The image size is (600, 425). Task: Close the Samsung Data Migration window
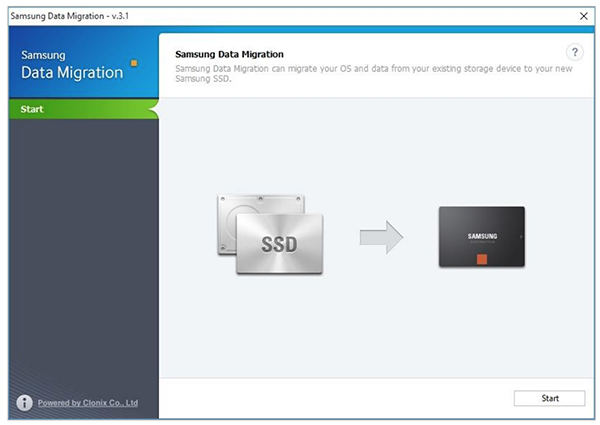pyautogui.click(x=584, y=16)
